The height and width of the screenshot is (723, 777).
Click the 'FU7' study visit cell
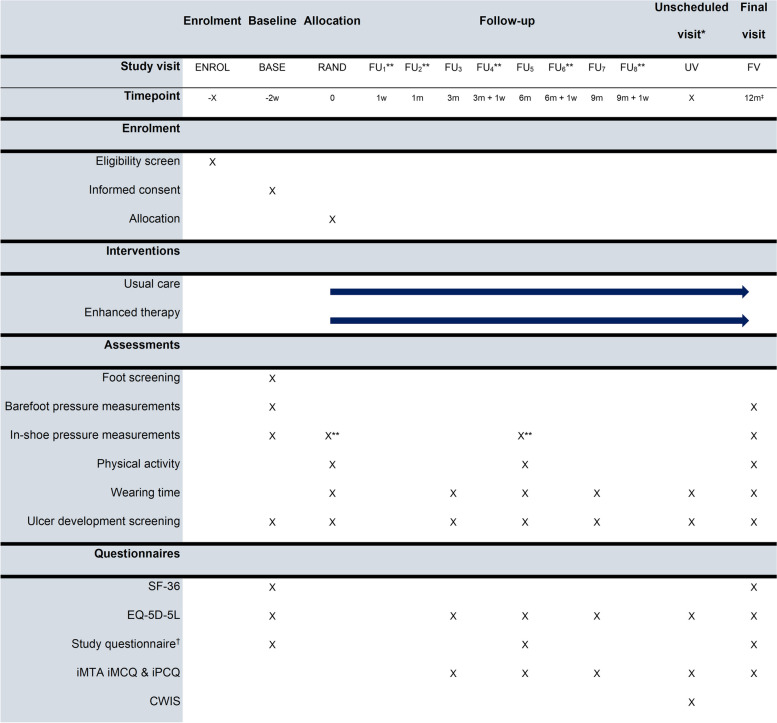coord(597,67)
